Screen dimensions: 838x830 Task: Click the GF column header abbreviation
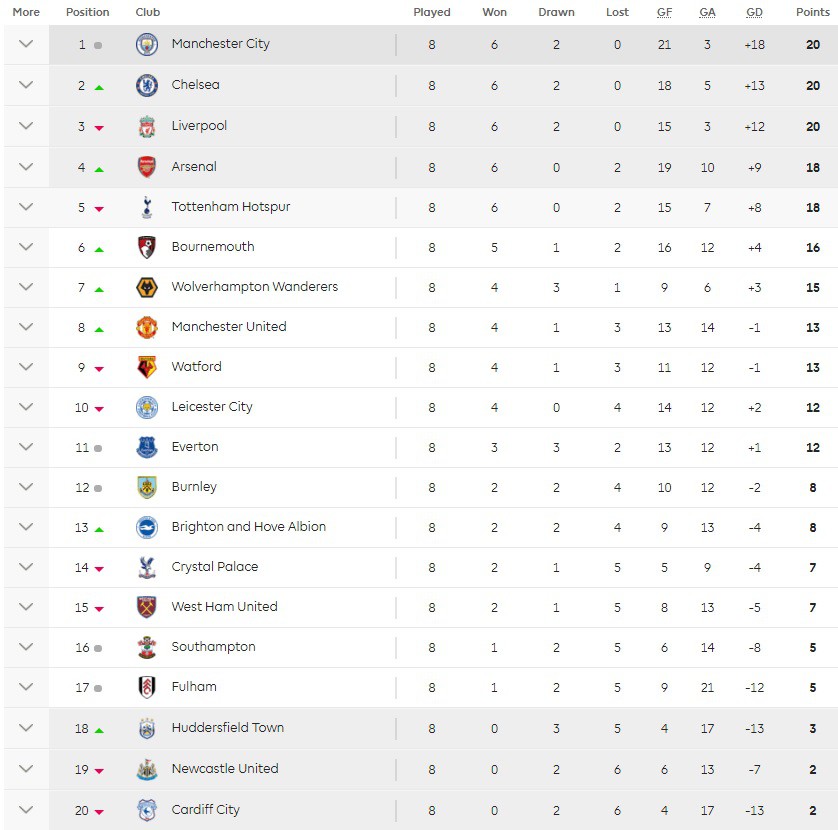(x=664, y=12)
